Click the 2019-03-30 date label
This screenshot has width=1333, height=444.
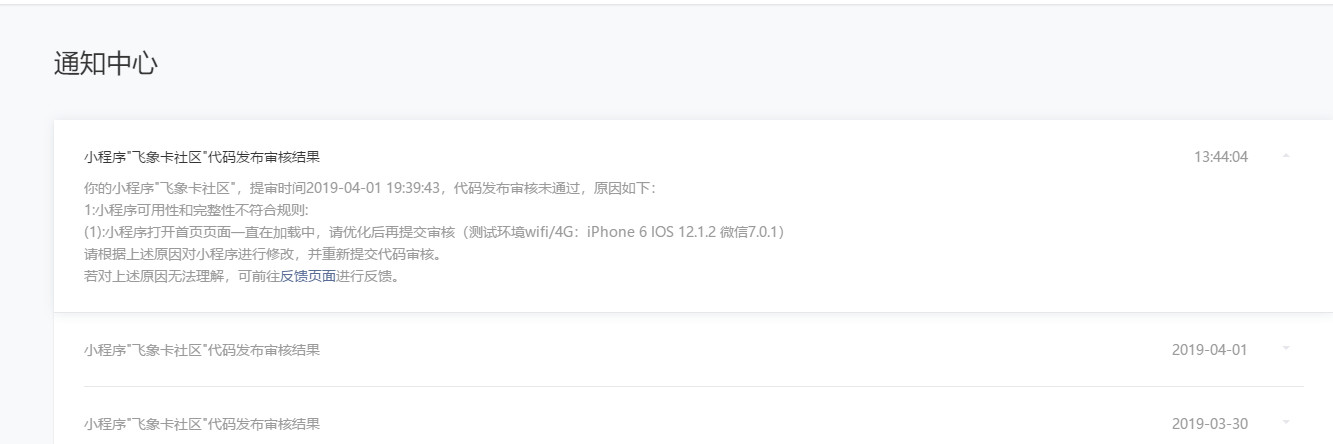click(x=1209, y=424)
